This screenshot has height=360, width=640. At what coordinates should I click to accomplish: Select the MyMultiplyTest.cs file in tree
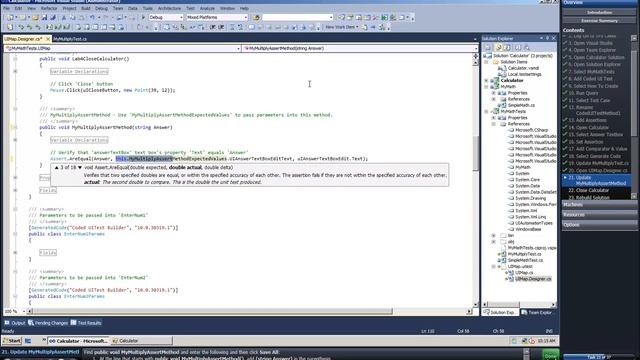pyautogui.click(x=524, y=254)
